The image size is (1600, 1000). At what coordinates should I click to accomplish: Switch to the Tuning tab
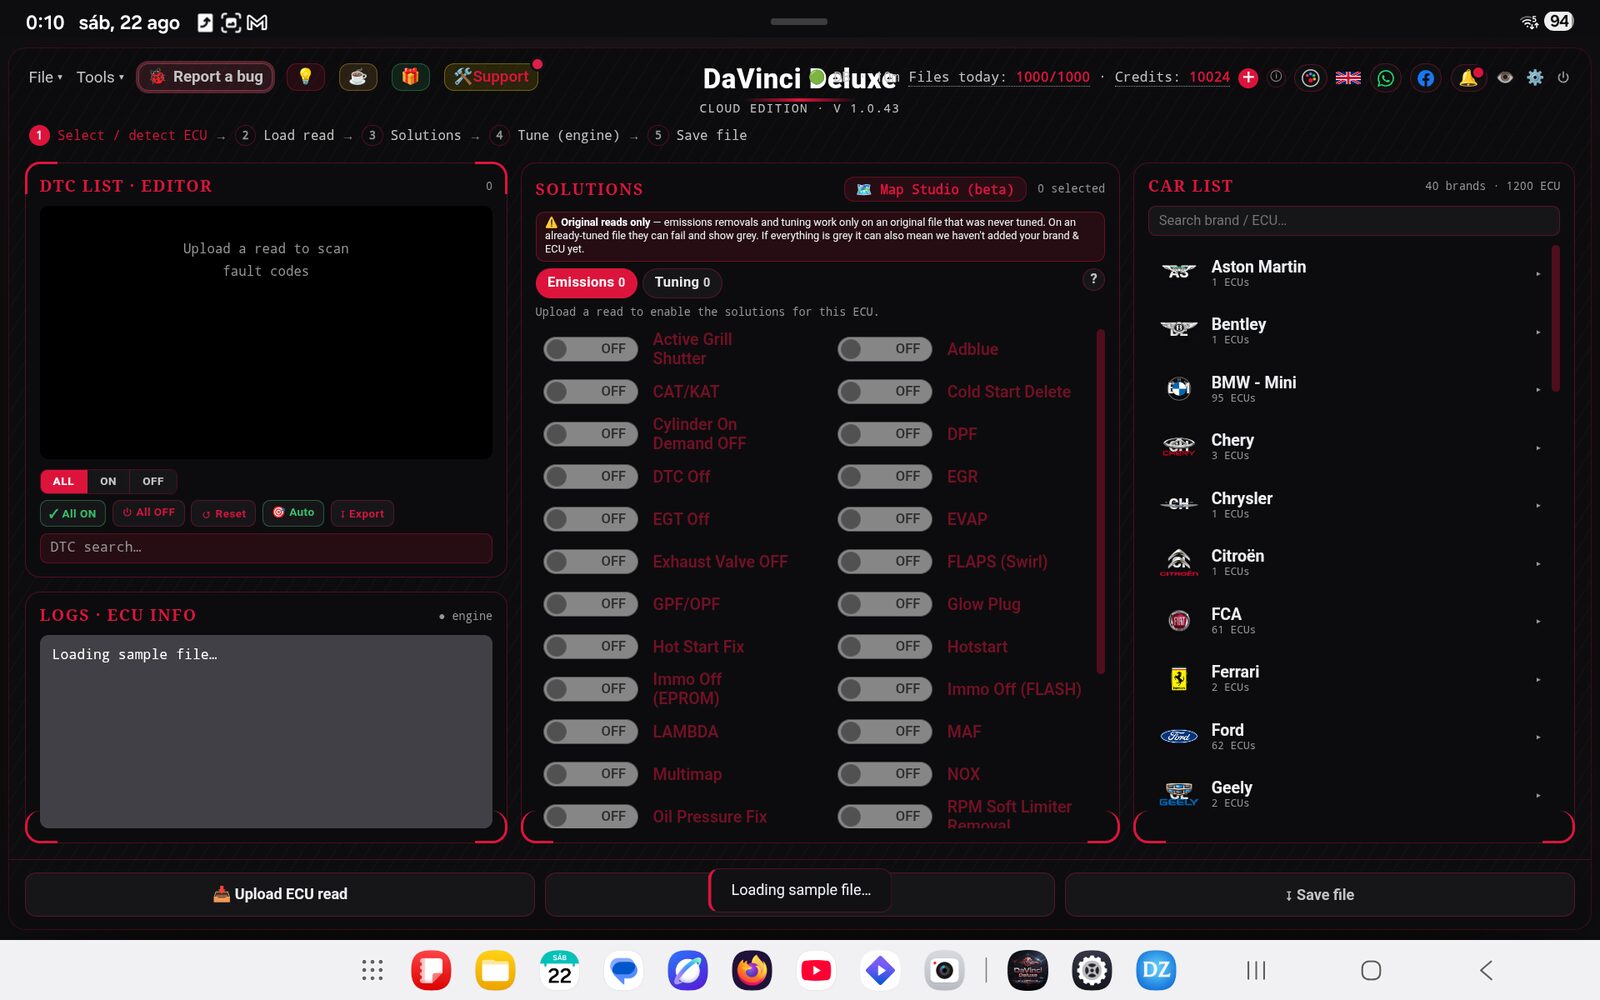click(x=682, y=282)
